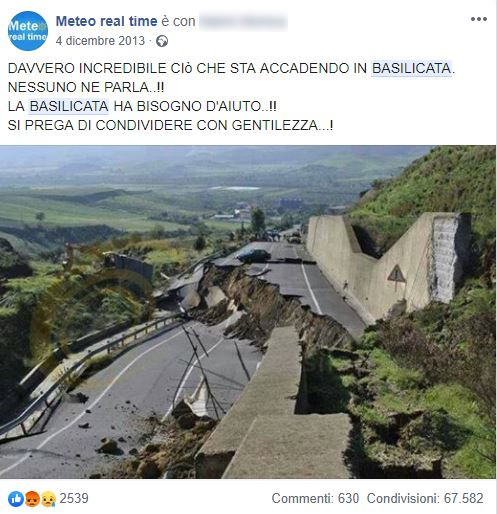
Task: Open the 2539 reactions count list
Action: point(74,499)
